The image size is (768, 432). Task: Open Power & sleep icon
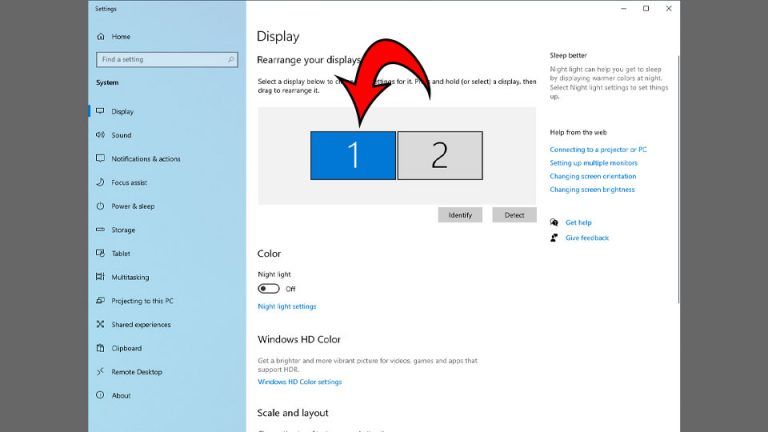(x=101, y=206)
